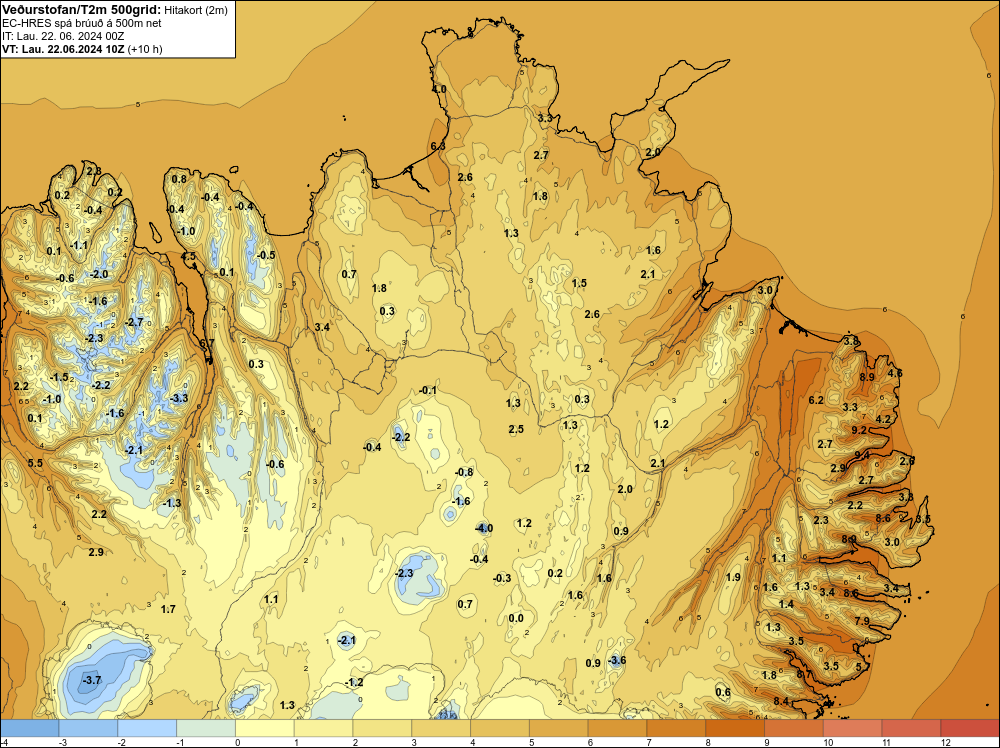Click the temperature value '6.2'
This screenshot has width=1000, height=748.
pos(816,400)
